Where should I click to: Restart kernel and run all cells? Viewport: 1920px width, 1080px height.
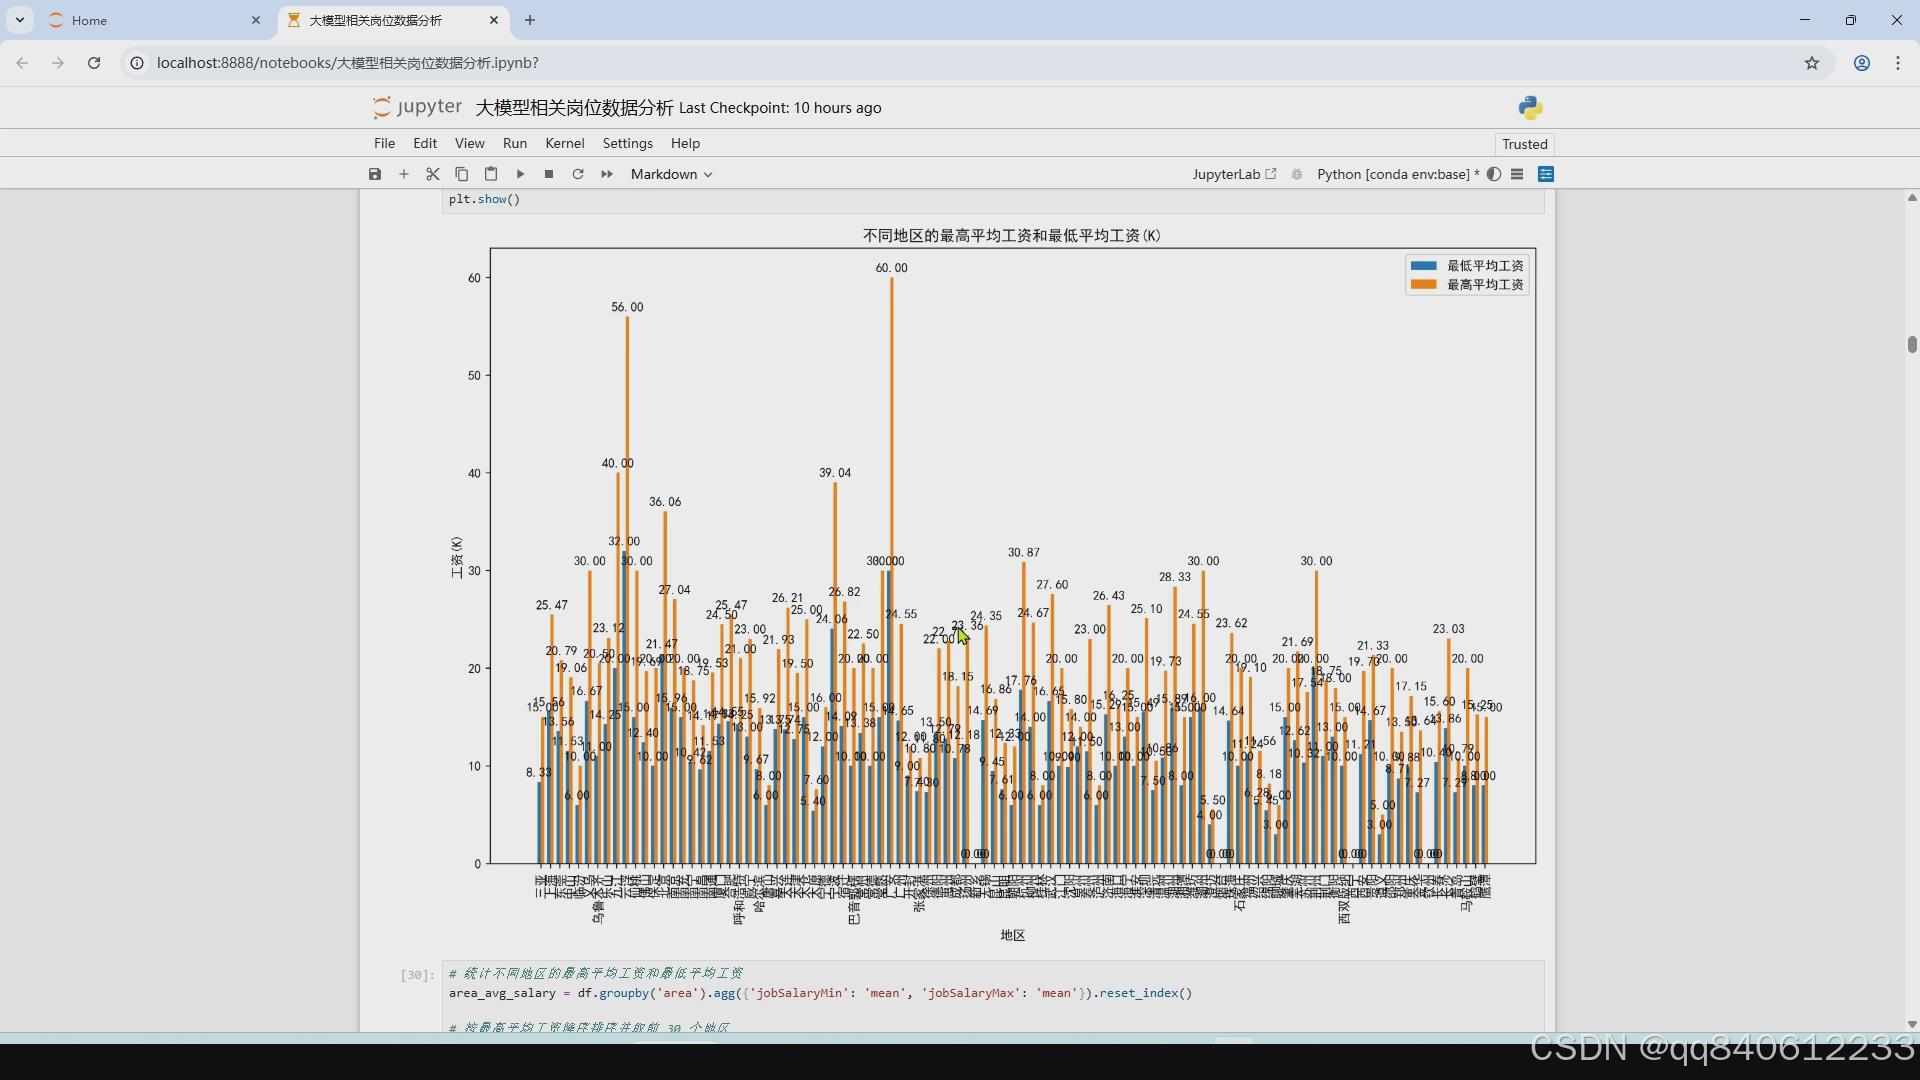pyautogui.click(x=607, y=174)
